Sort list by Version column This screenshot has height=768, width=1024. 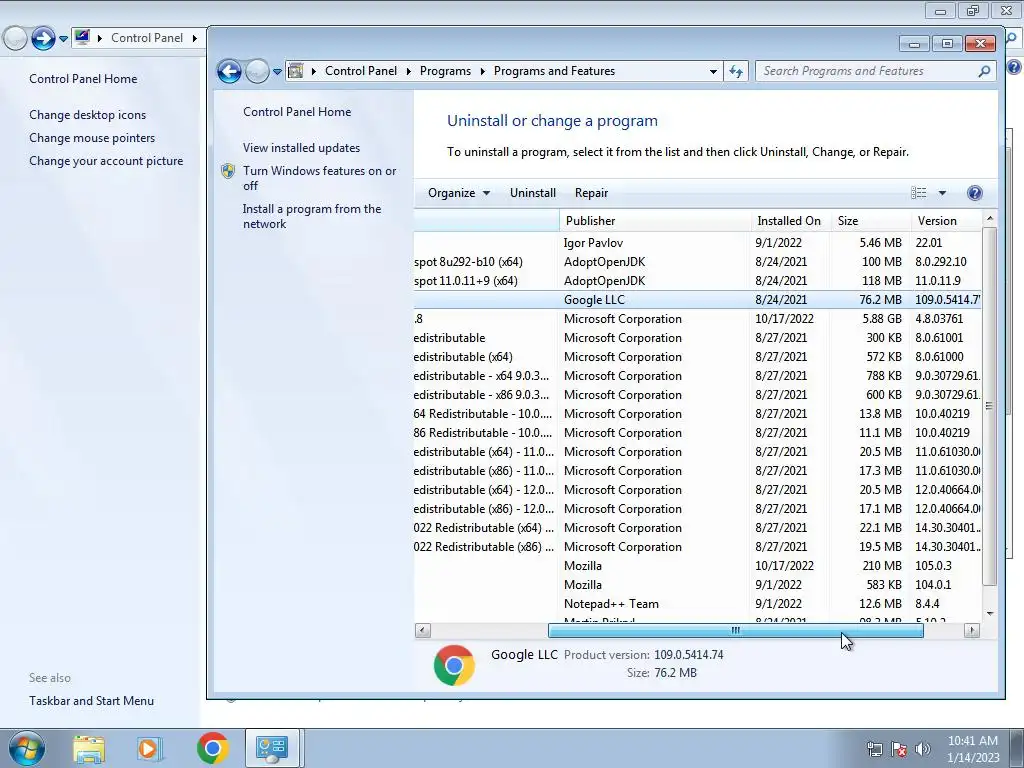pyautogui.click(x=946, y=221)
